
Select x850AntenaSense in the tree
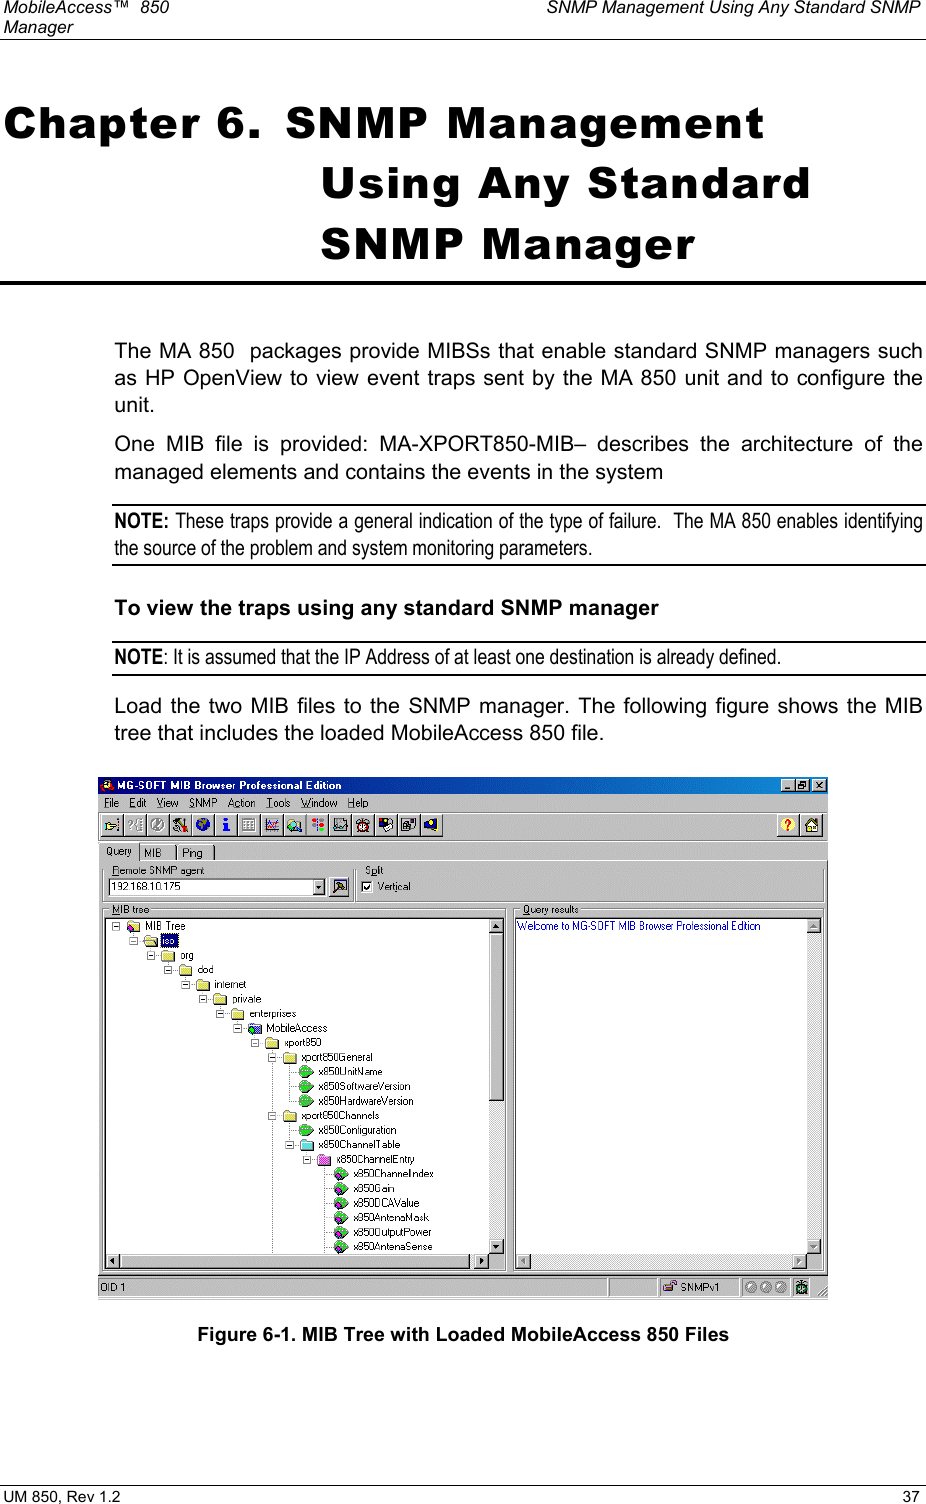click(393, 1247)
